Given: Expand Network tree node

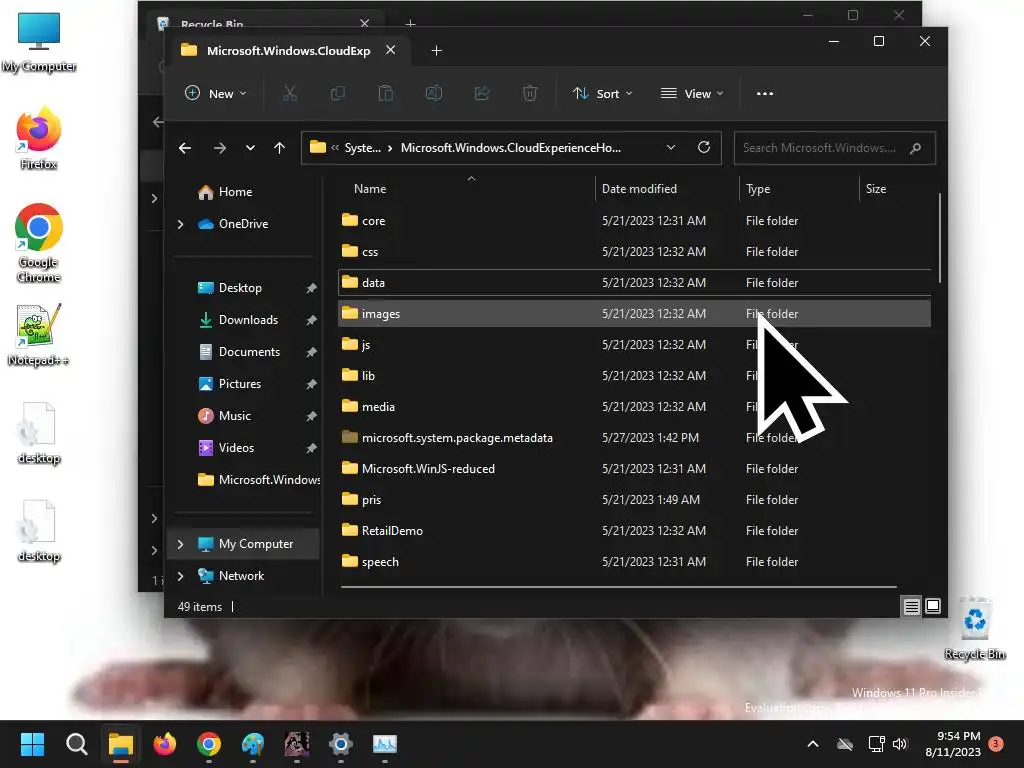Looking at the screenshot, I should [180, 576].
